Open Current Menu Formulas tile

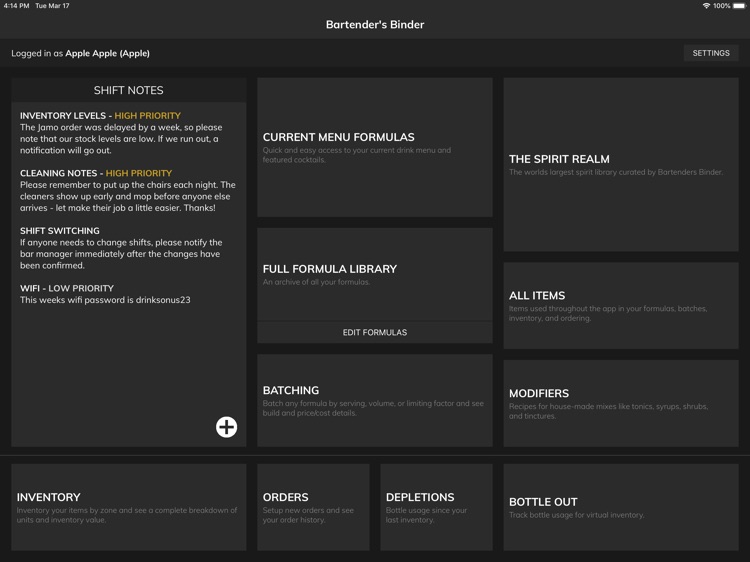pos(375,147)
